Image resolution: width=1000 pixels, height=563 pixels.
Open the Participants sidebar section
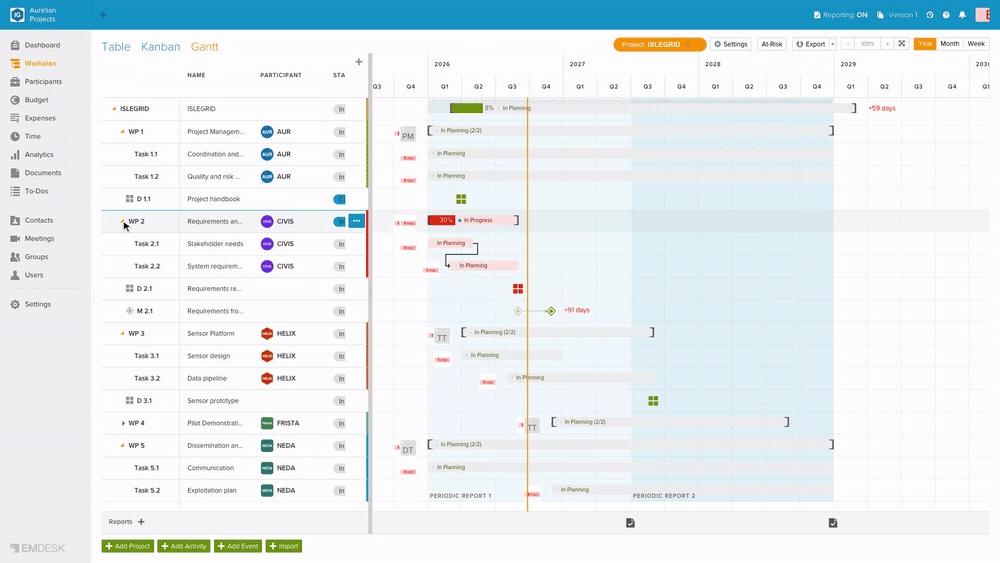click(36, 82)
